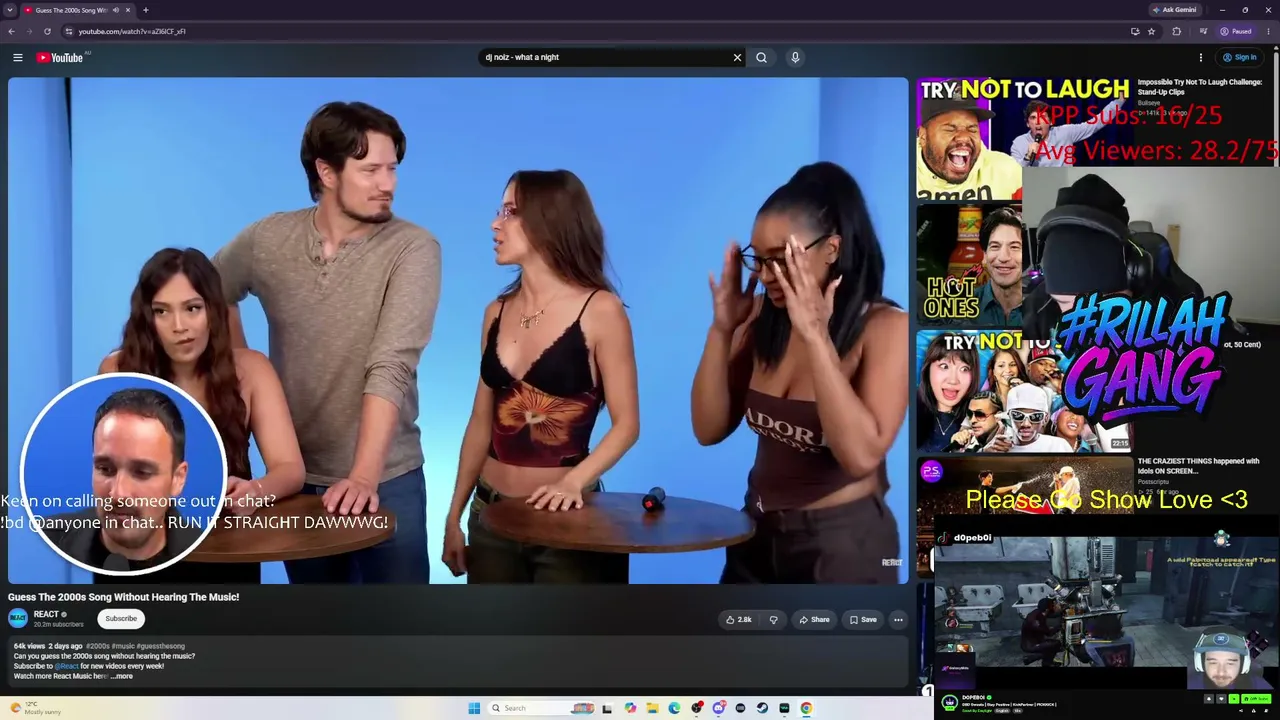The image size is (1280, 720).
Task: Open the Copilot taskbar icon
Action: [x=630, y=708]
